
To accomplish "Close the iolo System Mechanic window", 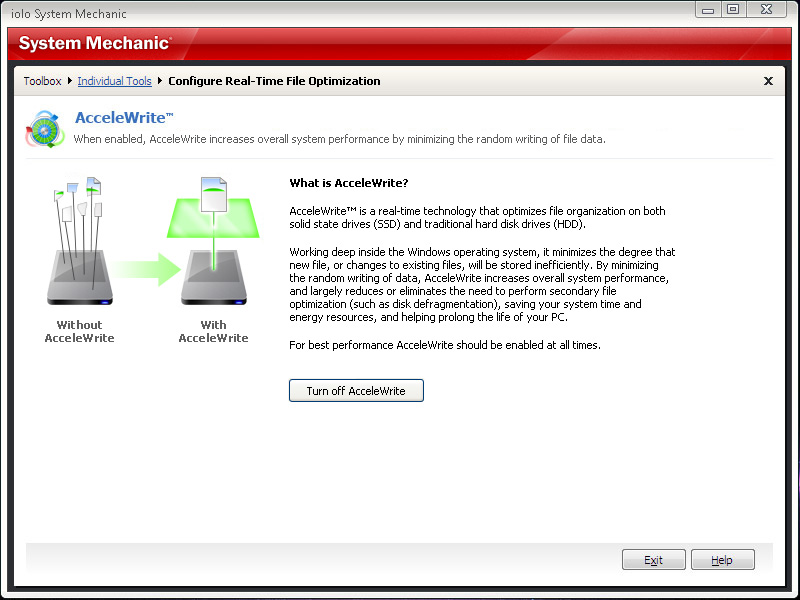I will tap(766, 9).
